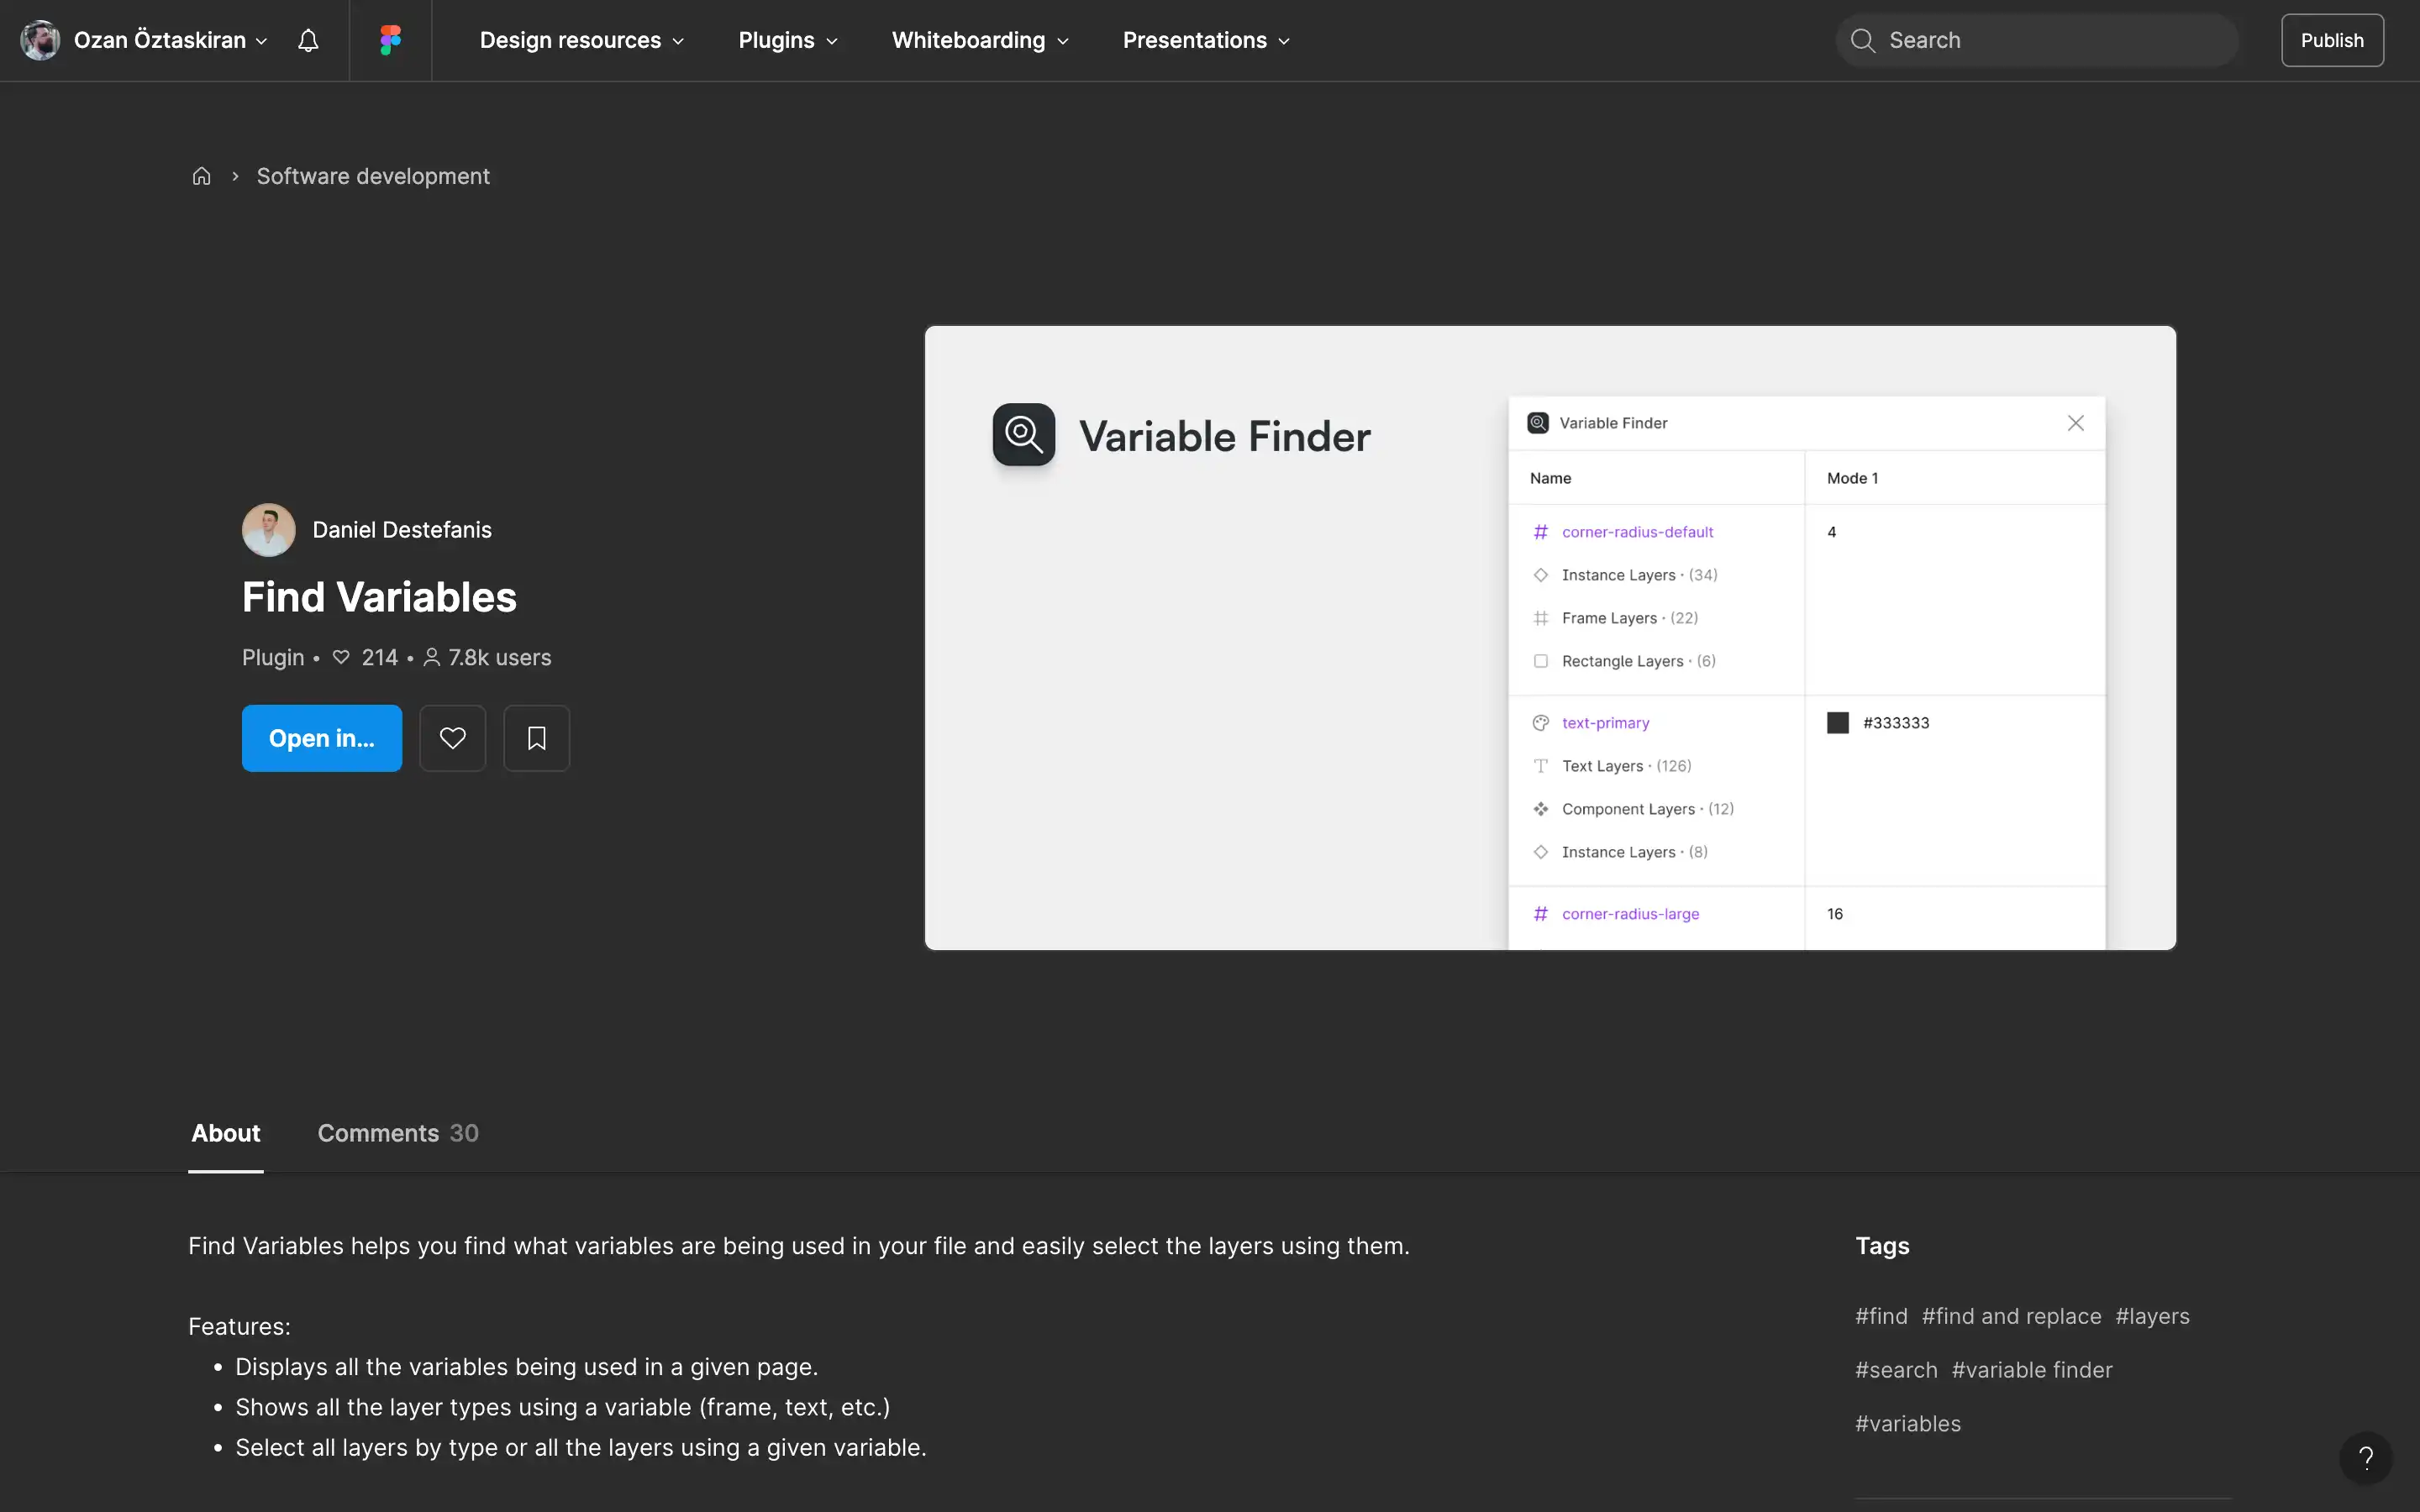Click the #find and replace tag

[x=2011, y=1316]
